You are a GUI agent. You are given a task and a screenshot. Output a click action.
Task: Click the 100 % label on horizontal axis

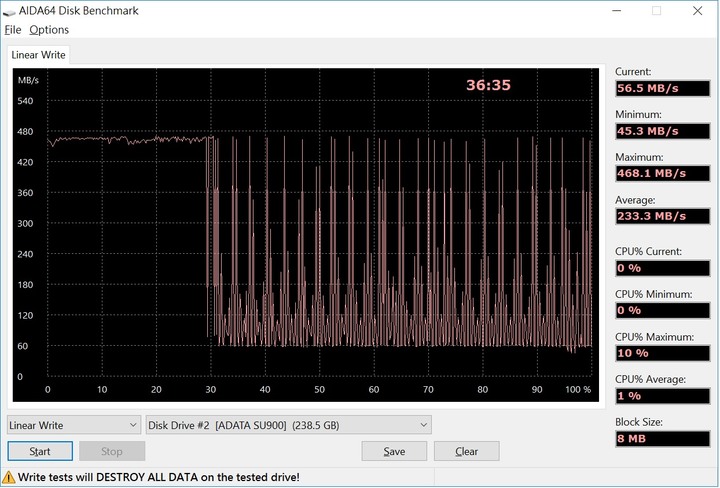[x=578, y=390]
